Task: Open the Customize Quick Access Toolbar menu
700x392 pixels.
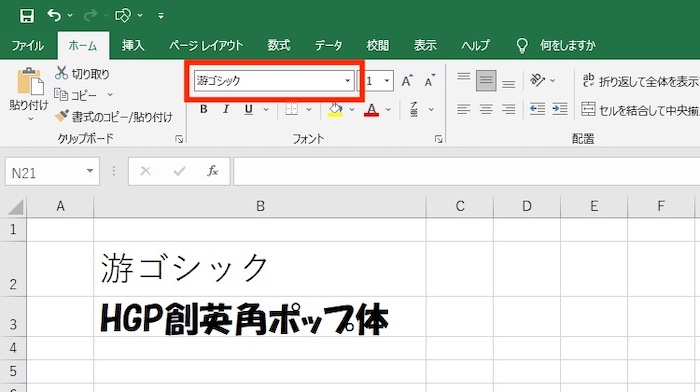Action: pyautogui.click(x=161, y=16)
